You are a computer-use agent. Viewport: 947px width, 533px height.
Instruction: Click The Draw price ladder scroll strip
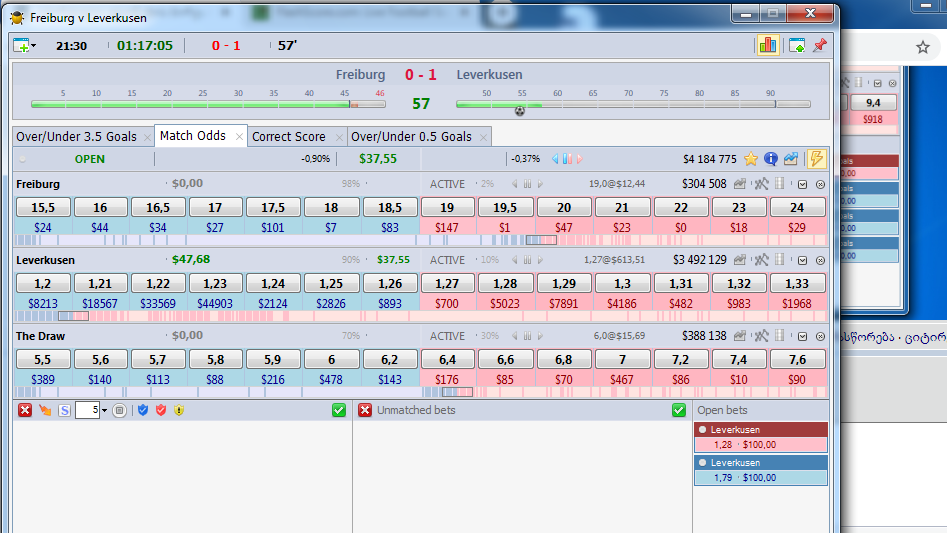(420, 392)
